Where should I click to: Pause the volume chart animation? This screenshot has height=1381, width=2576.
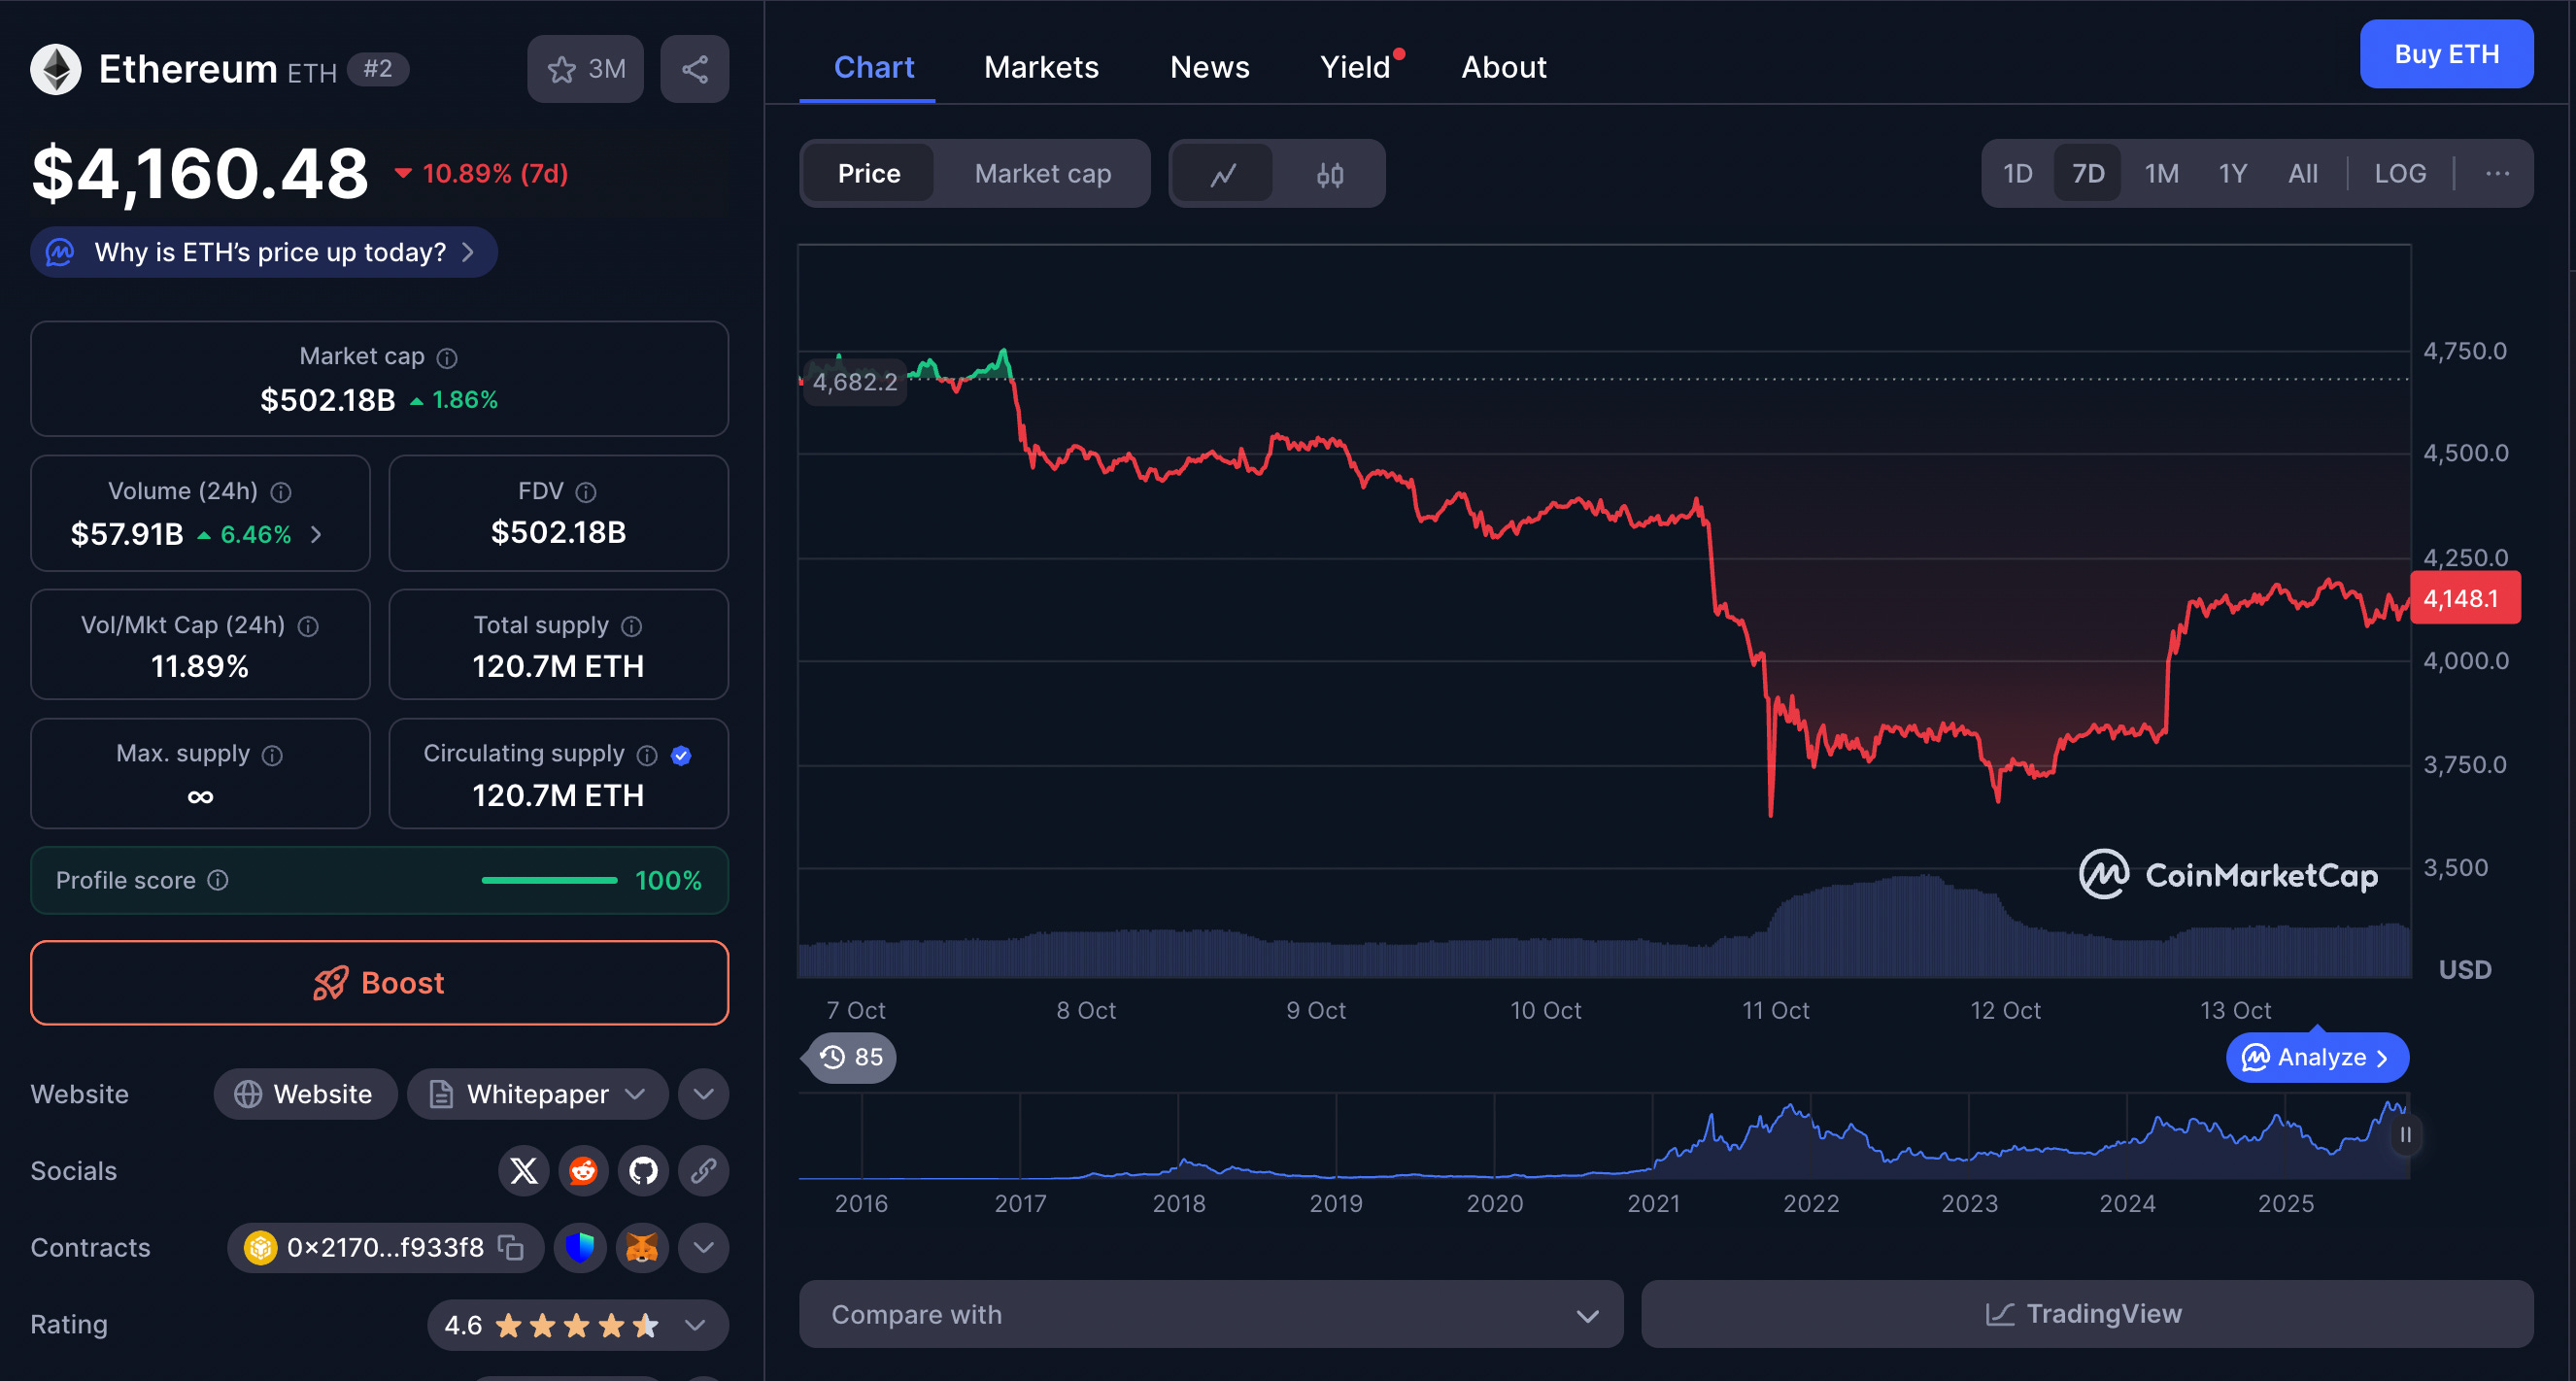tap(2407, 1135)
